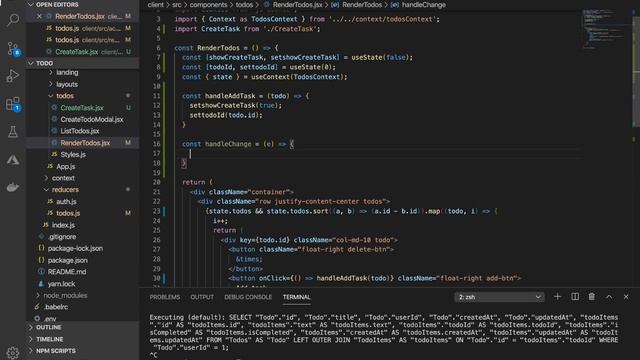Image resolution: width=640 pixels, height=360 pixels.
Task: Open the Manage gear settings
Action: [x=13, y=352]
